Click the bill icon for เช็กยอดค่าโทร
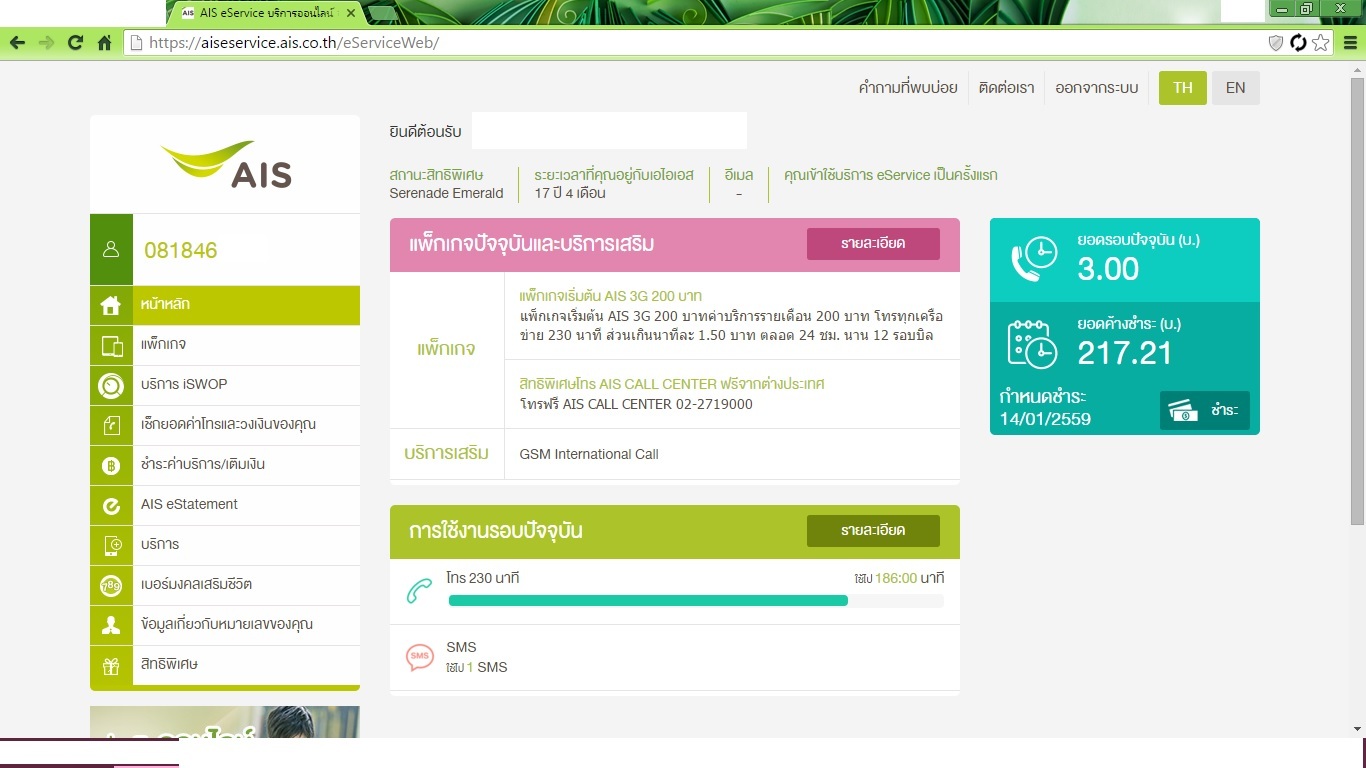The width and height of the screenshot is (1366, 768). coord(111,425)
